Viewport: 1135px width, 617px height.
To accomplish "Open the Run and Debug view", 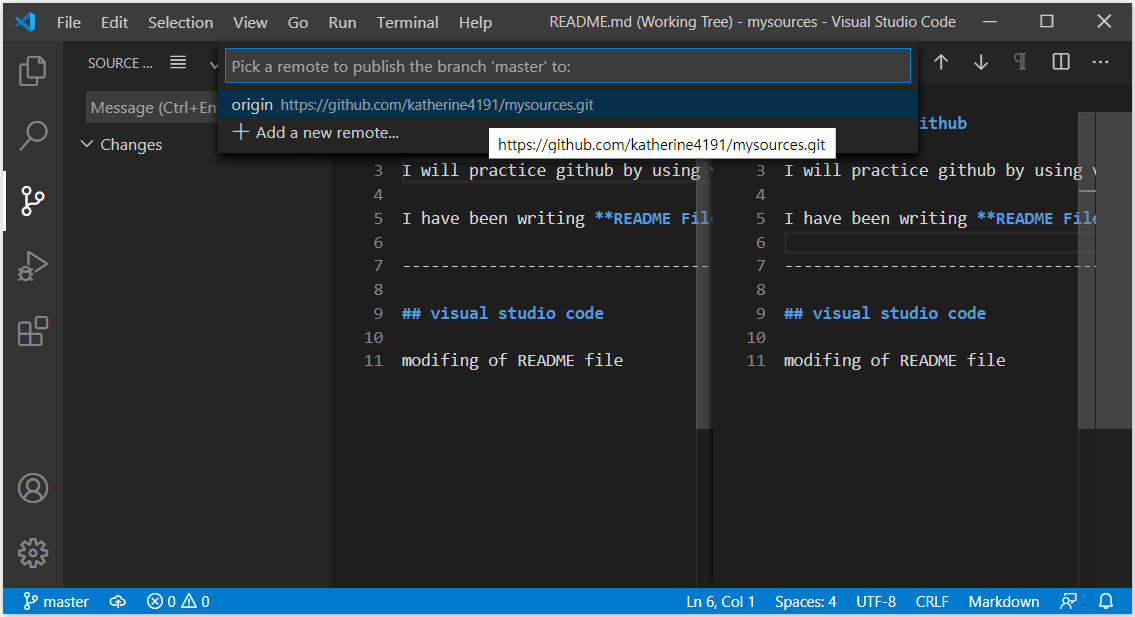I will click(33, 266).
